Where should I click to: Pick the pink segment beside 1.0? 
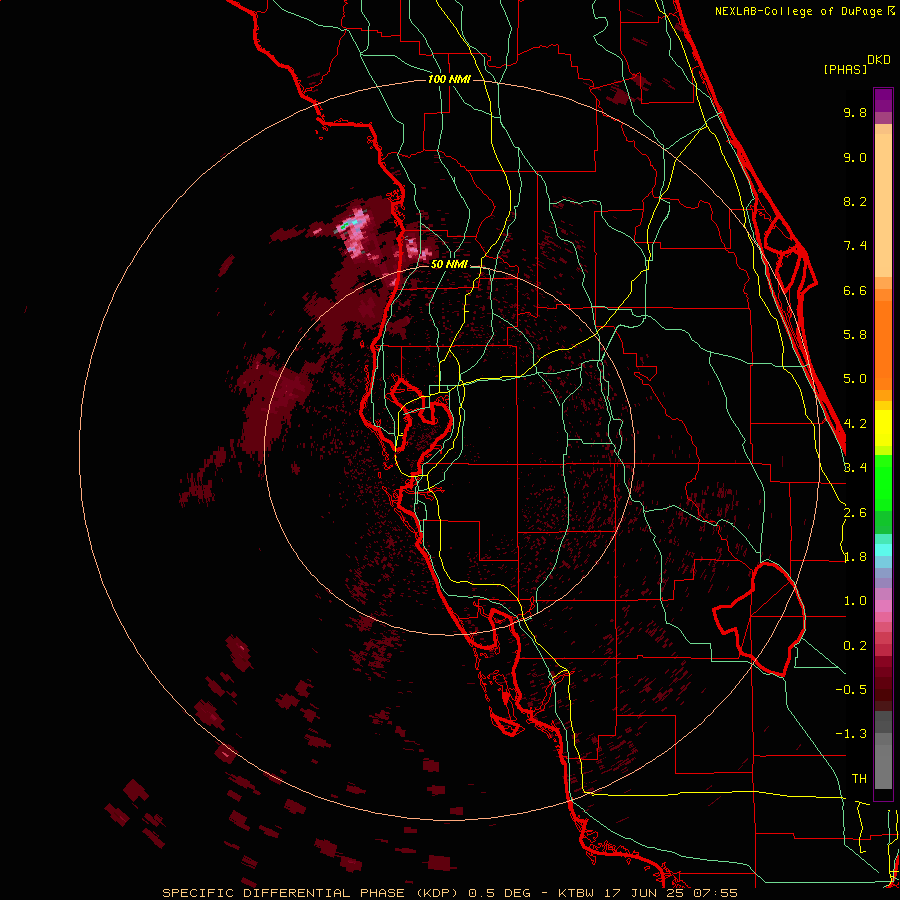[x=883, y=606]
